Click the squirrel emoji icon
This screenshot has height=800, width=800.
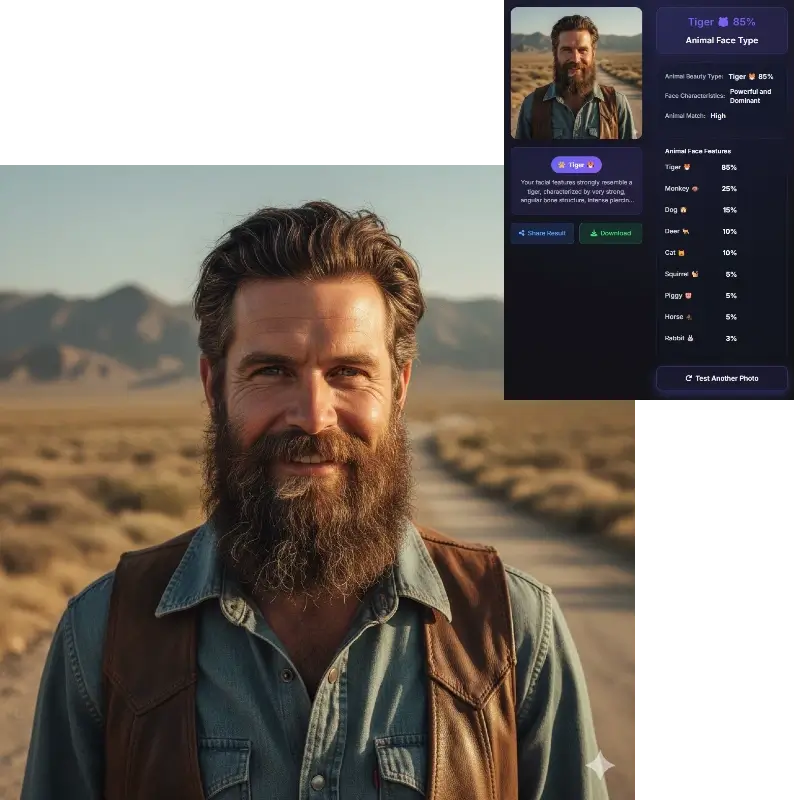[694, 274]
